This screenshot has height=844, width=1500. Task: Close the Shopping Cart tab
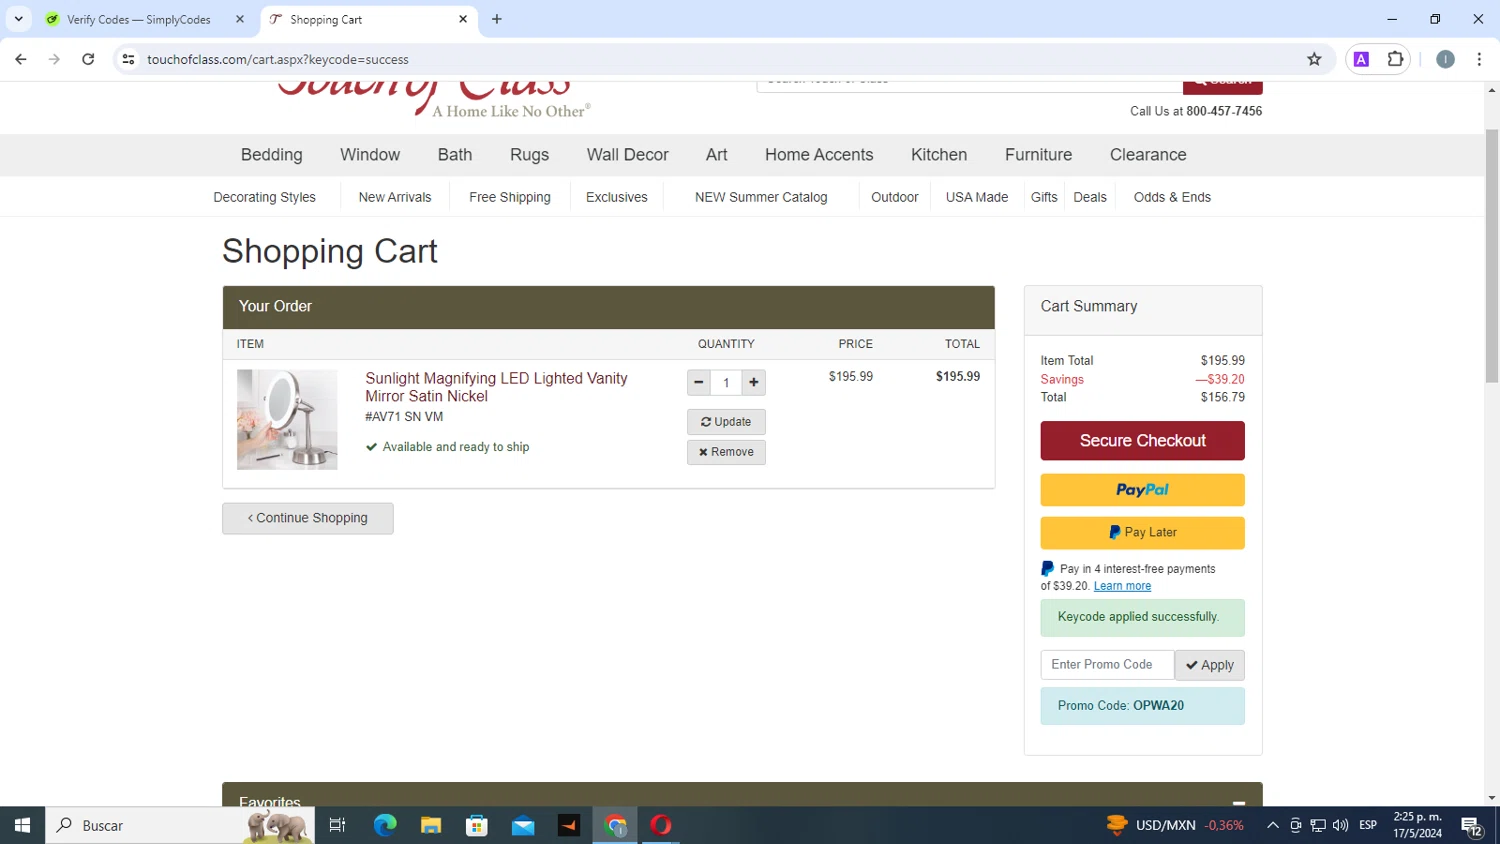pos(463,19)
